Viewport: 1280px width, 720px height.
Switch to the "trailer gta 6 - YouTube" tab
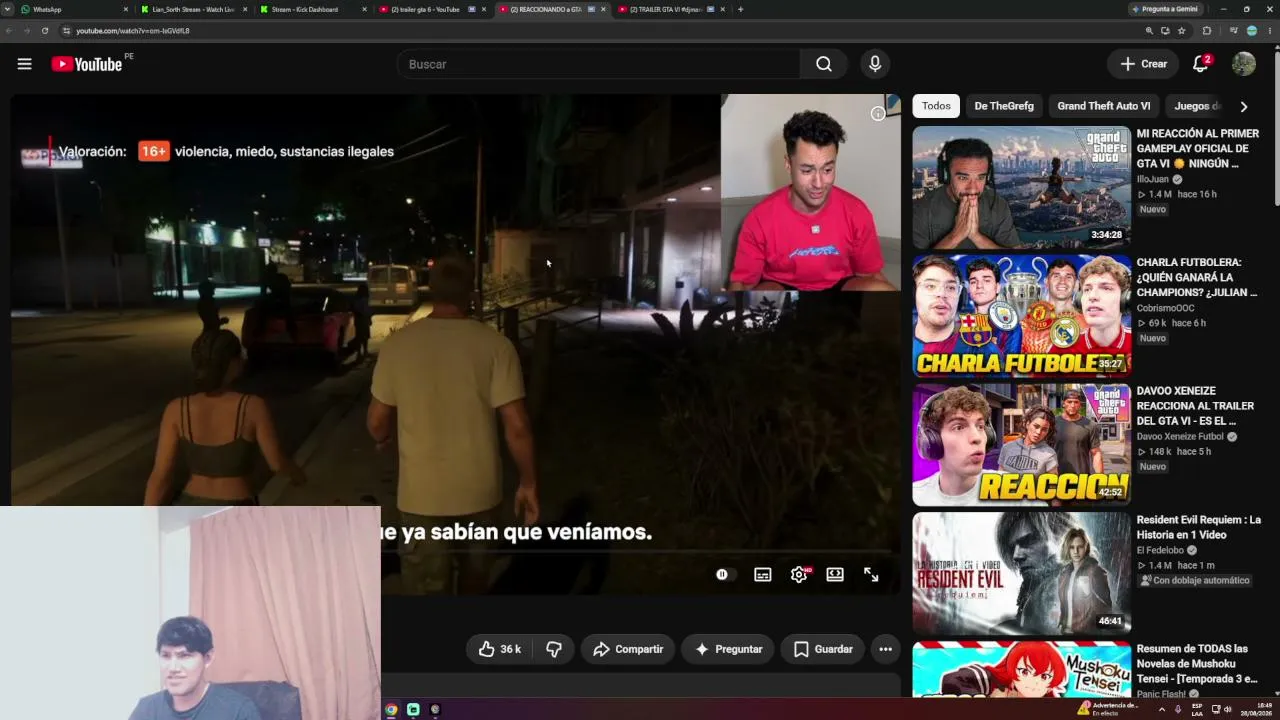pos(431,9)
